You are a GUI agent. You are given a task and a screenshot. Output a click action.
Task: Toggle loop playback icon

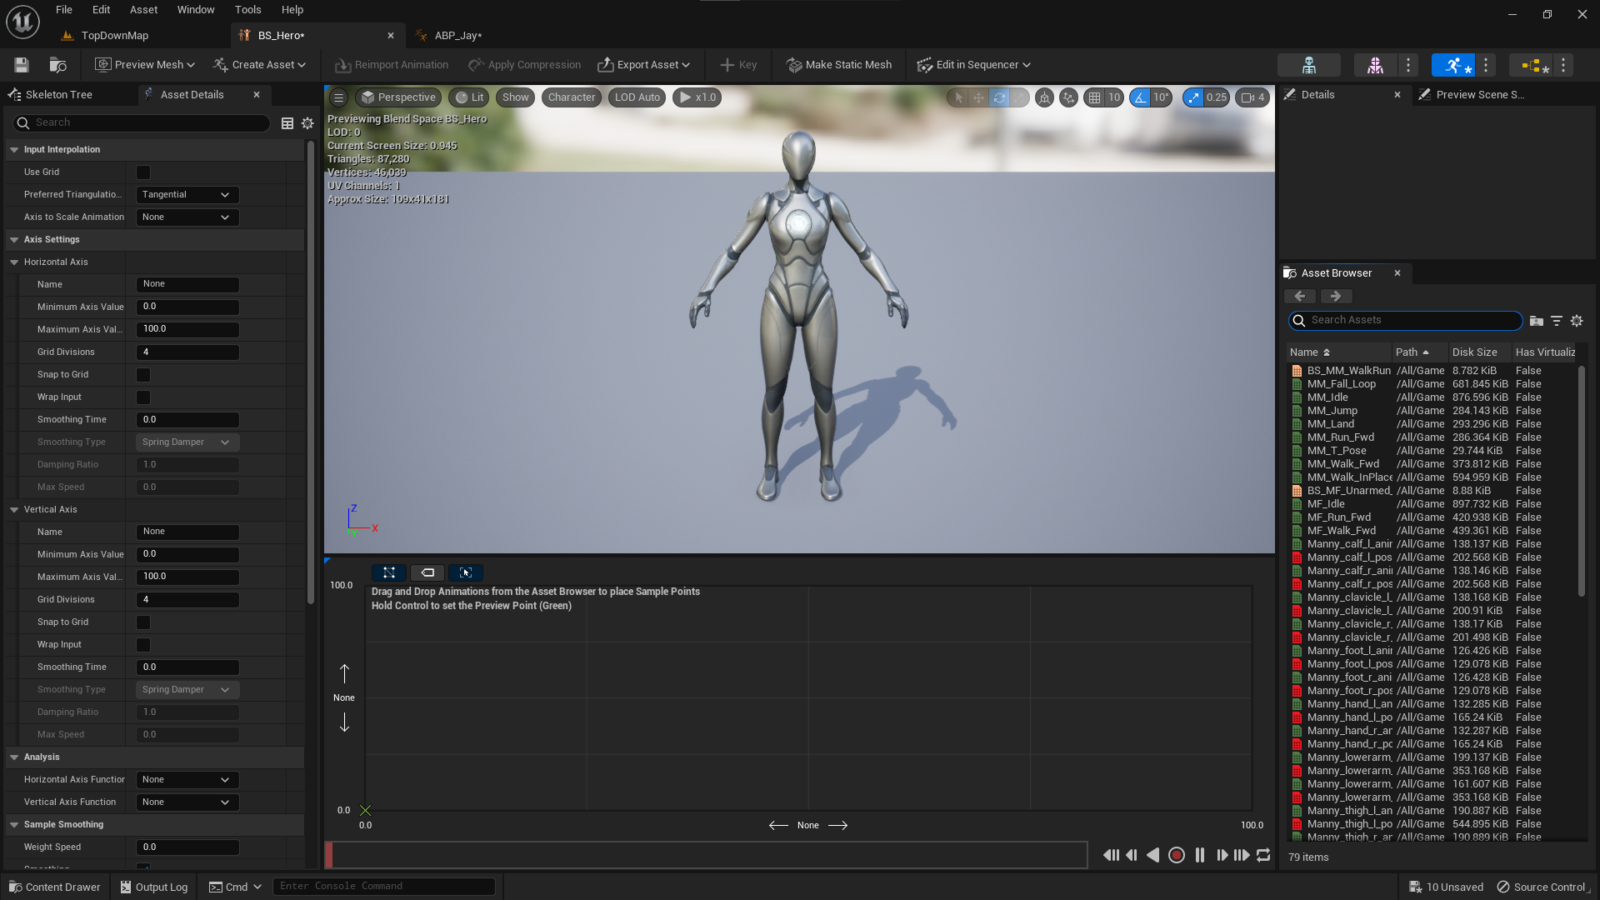(x=1263, y=855)
